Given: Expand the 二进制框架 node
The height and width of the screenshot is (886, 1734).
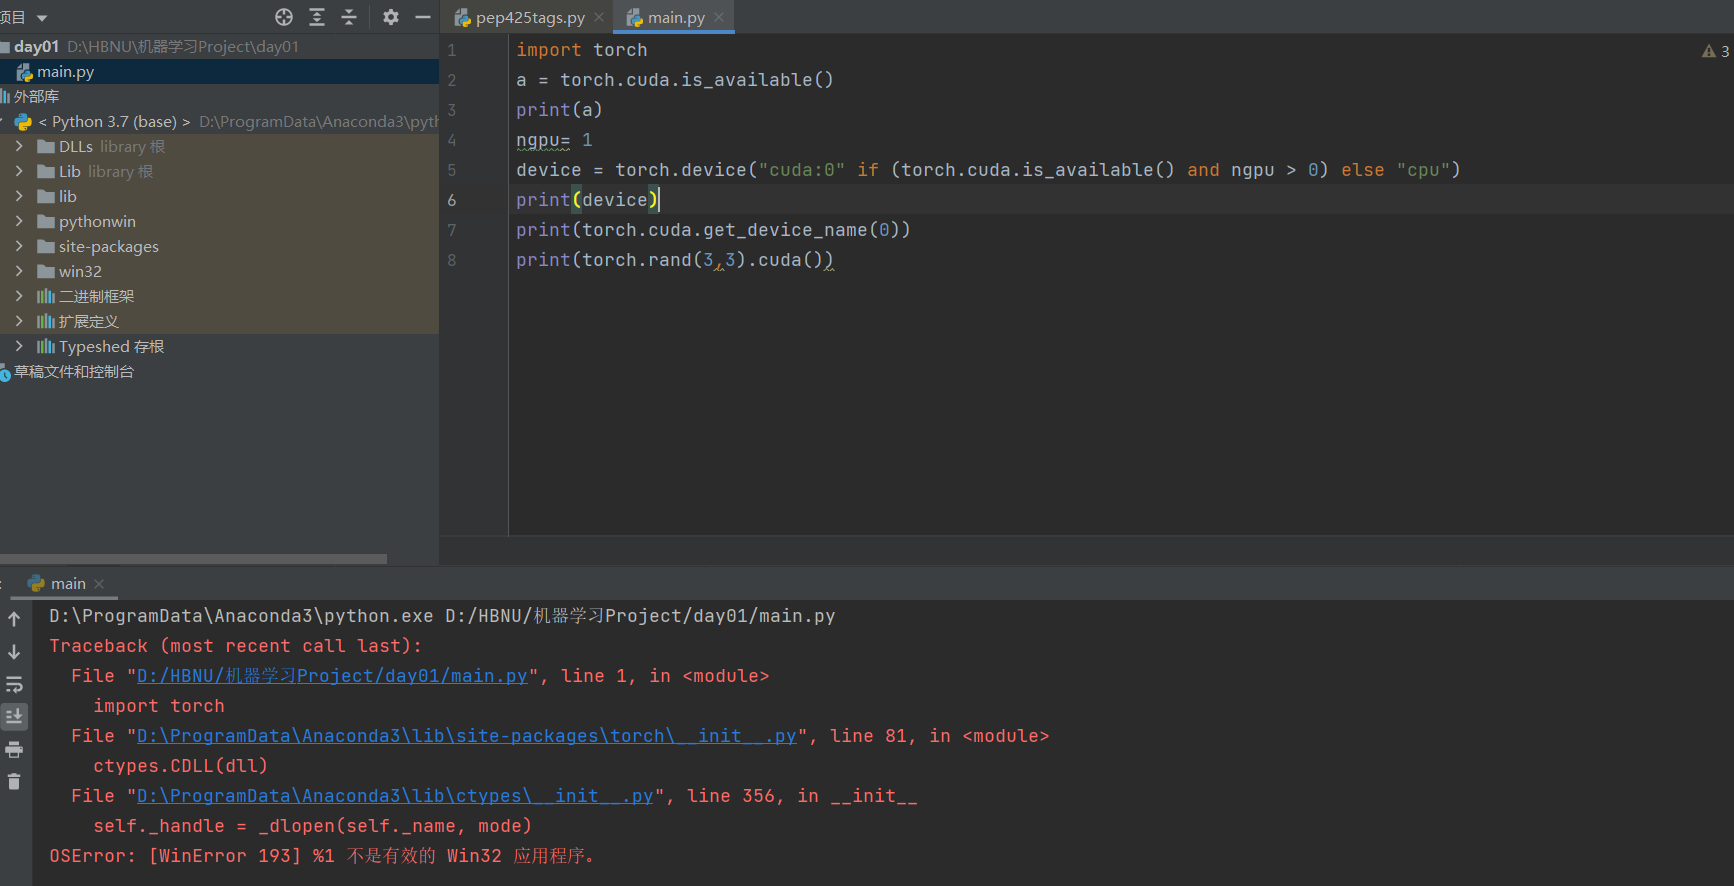Looking at the screenshot, I should pyautogui.click(x=19, y=296).
